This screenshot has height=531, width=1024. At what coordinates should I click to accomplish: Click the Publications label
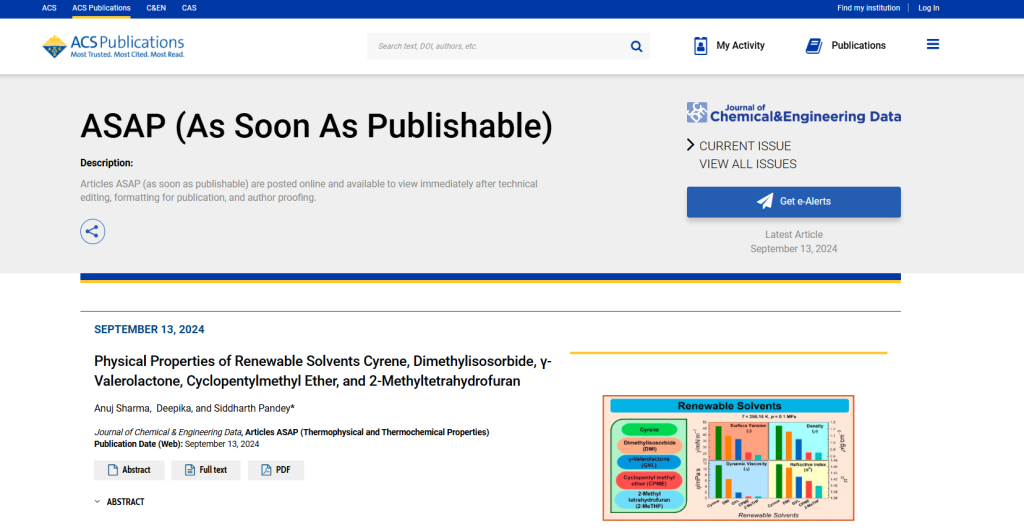coord(858,46)
